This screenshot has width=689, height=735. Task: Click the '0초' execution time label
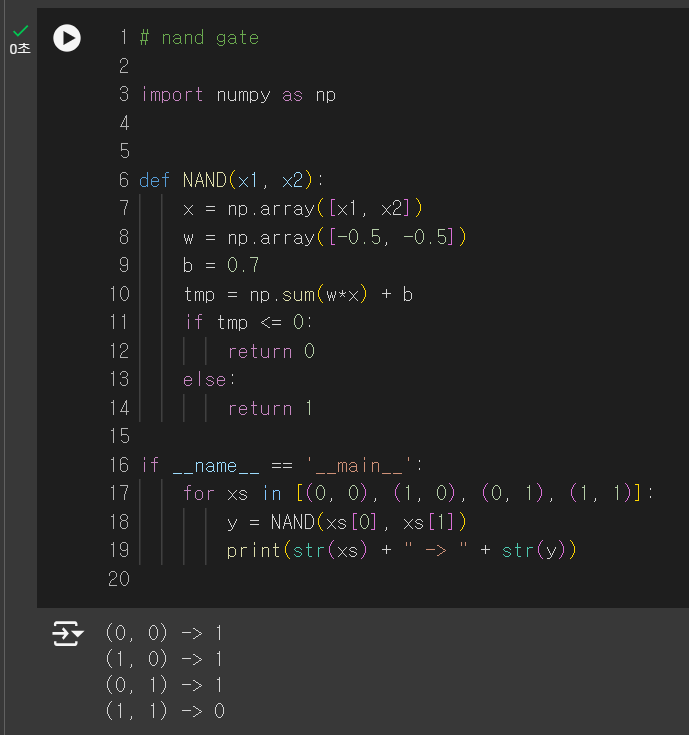(x=20, y=49)
